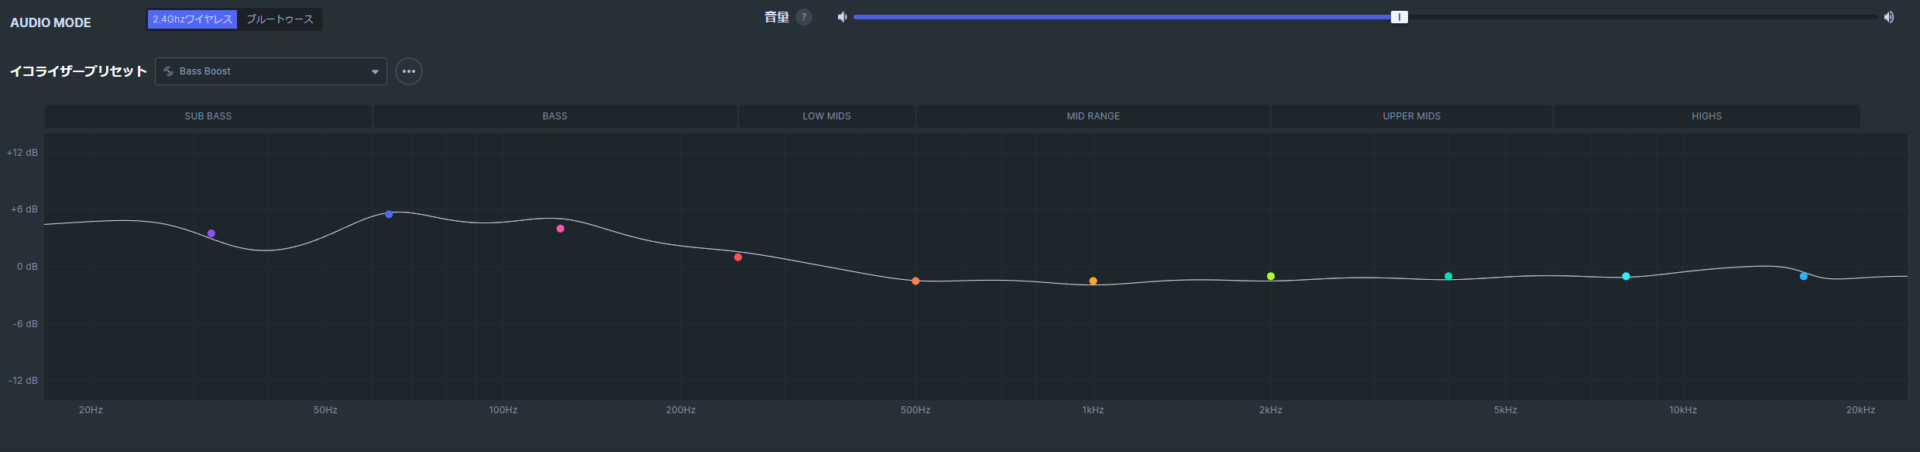Click the high volume speaker icon
Viewport: 1920px width, 452px height.
[1888, 17]
